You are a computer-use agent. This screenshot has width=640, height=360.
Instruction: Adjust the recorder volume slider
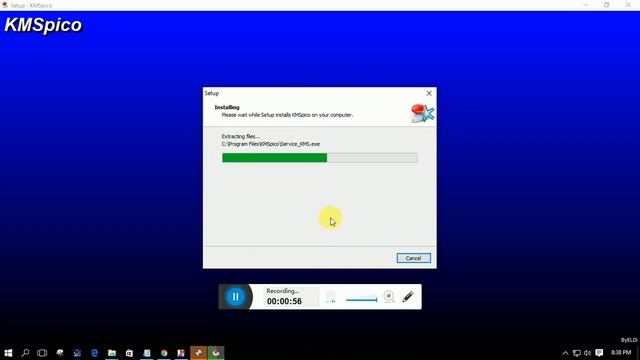[x=362, y=300]
